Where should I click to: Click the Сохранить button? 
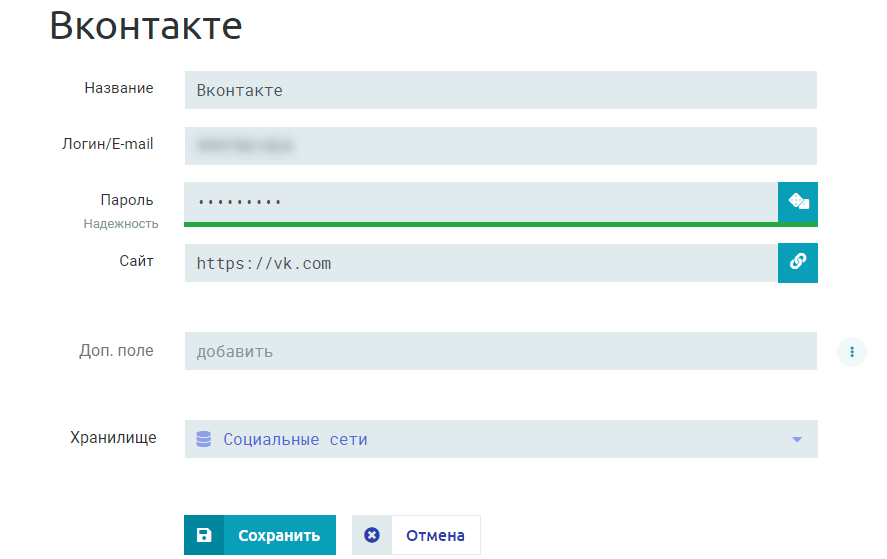click(260, 535)
